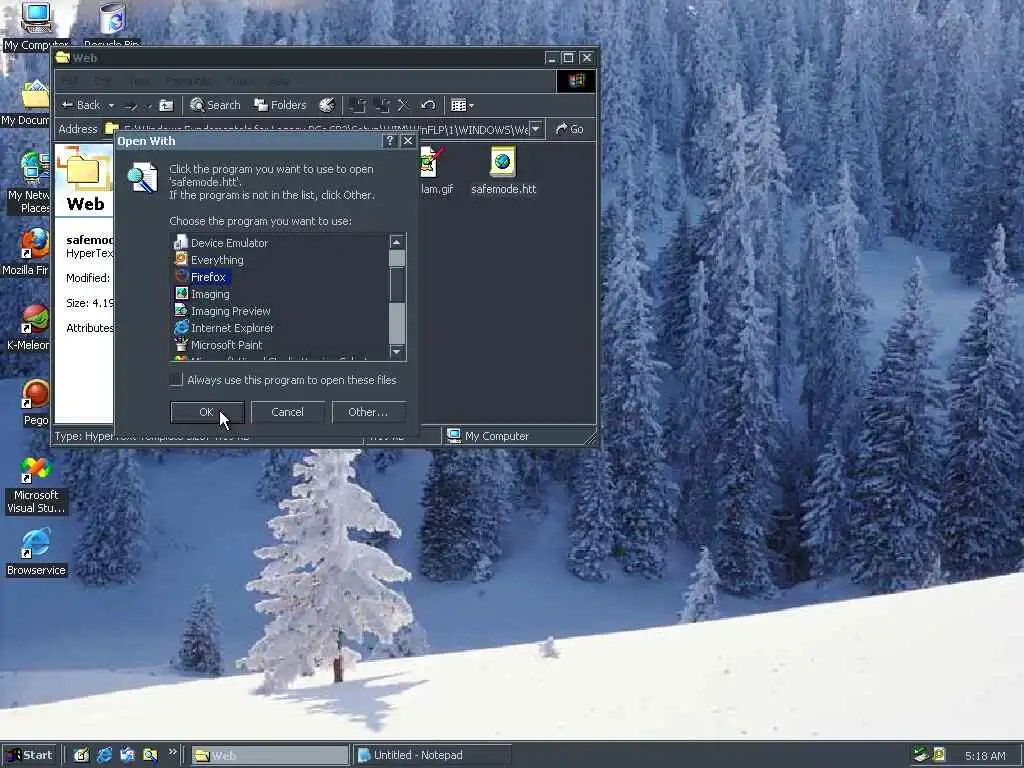Expand the Address bar dropdown

coord(536,129)
